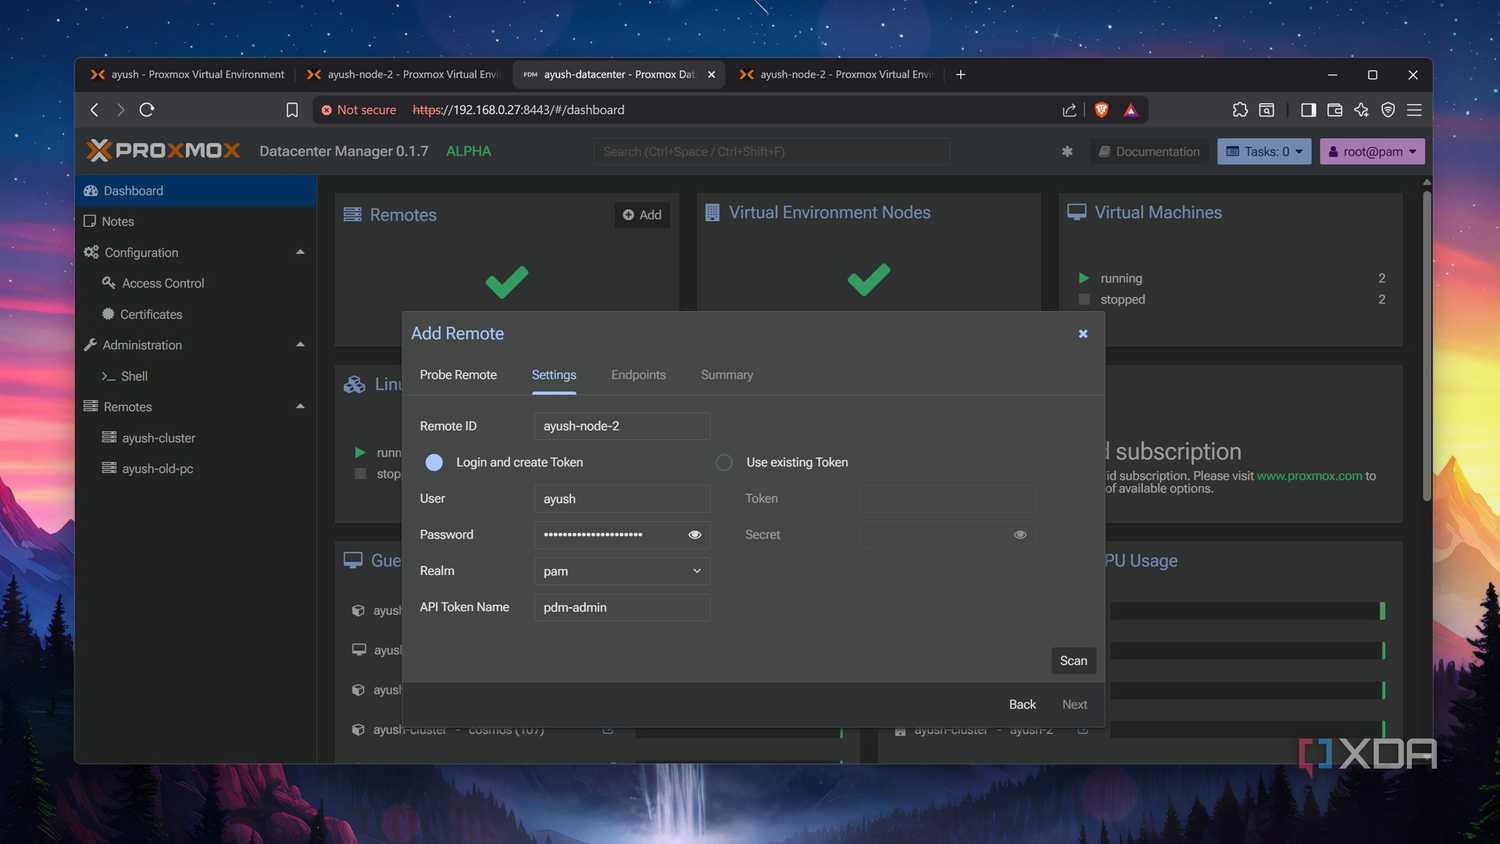Open Certificates in sidebar

click(196, 314)
